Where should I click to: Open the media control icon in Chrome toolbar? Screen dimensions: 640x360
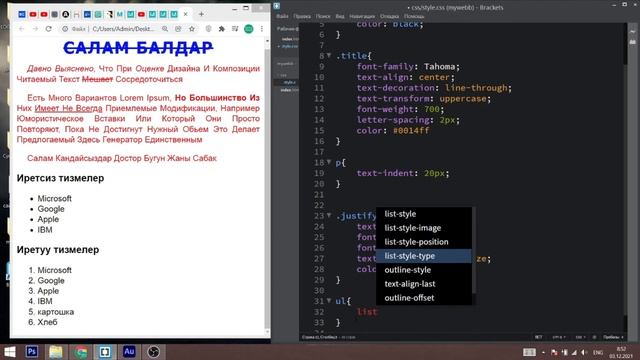click(235, 29)
